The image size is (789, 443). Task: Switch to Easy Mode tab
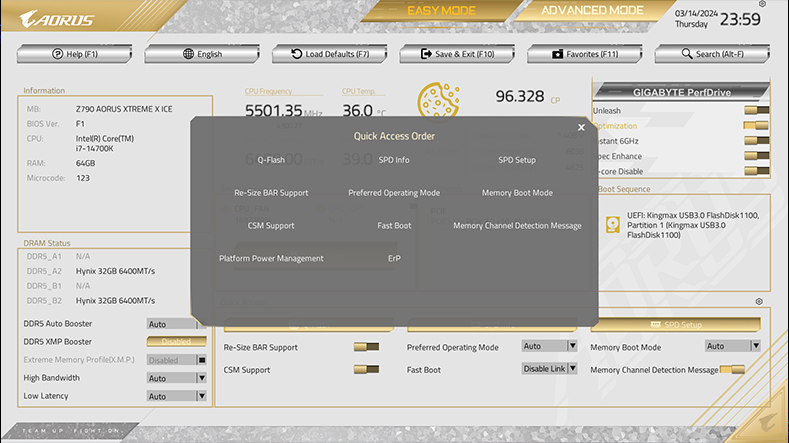point(441,11)
